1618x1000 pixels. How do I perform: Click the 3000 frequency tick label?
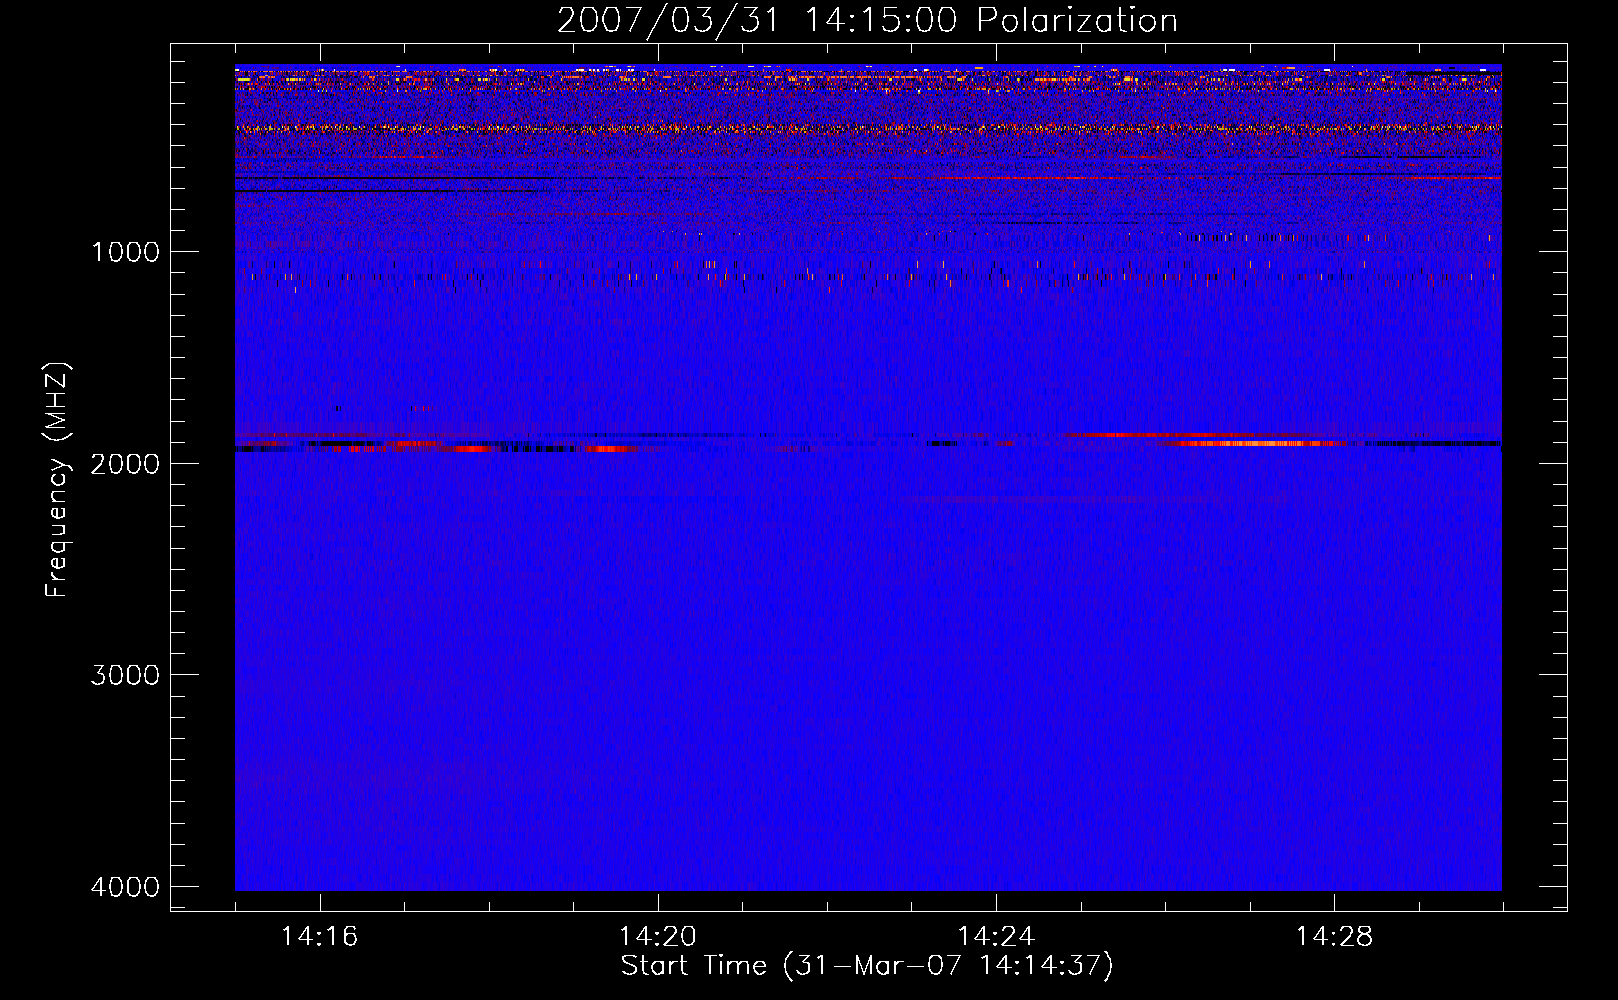tap(126, 675)
